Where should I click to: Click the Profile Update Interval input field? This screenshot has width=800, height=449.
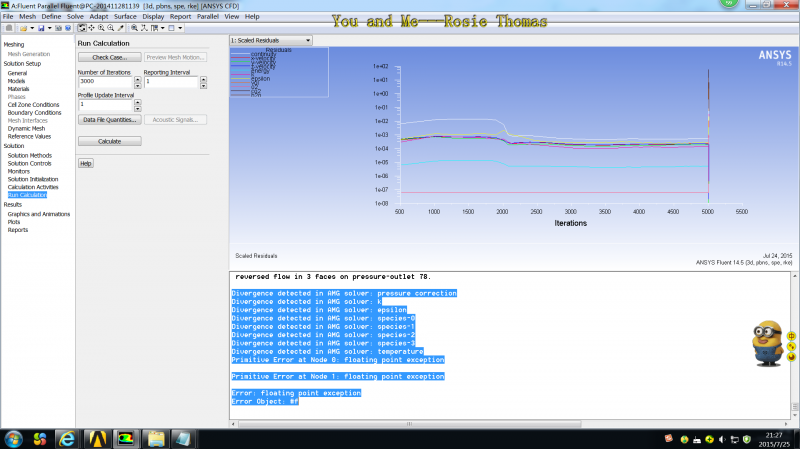tap(105, 104)
